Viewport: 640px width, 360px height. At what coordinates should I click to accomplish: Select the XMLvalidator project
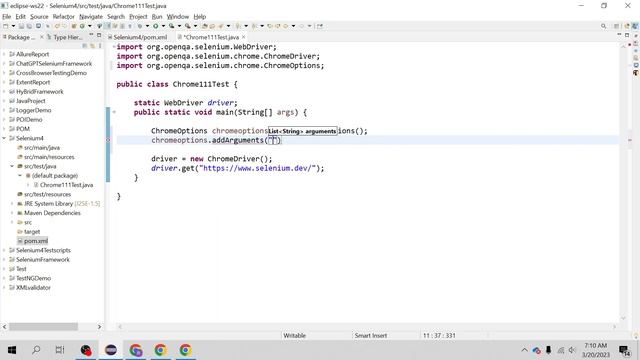click(33, 288)
